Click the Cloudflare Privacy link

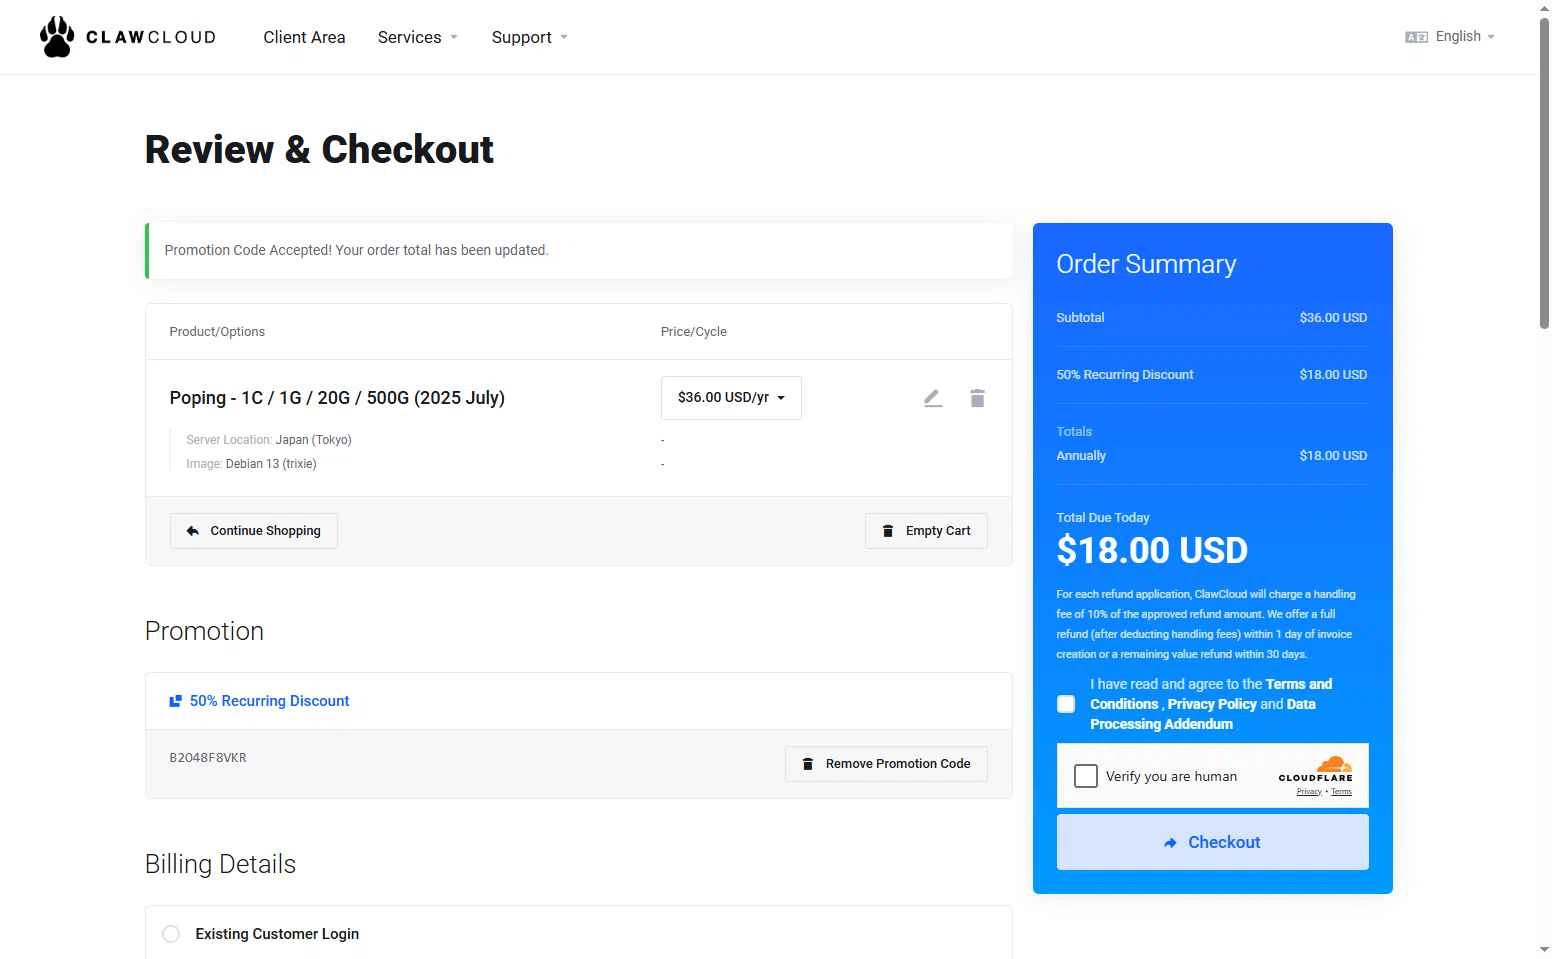pyautogui.click(x=1309, y=792)
